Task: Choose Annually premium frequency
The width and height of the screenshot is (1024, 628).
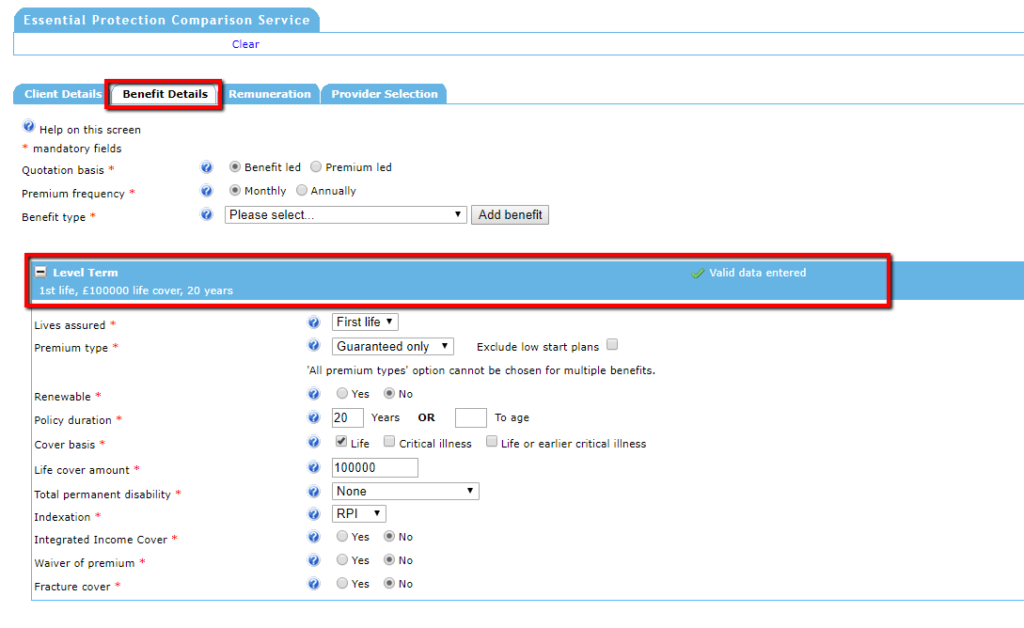Action: (x=302, y=190)
